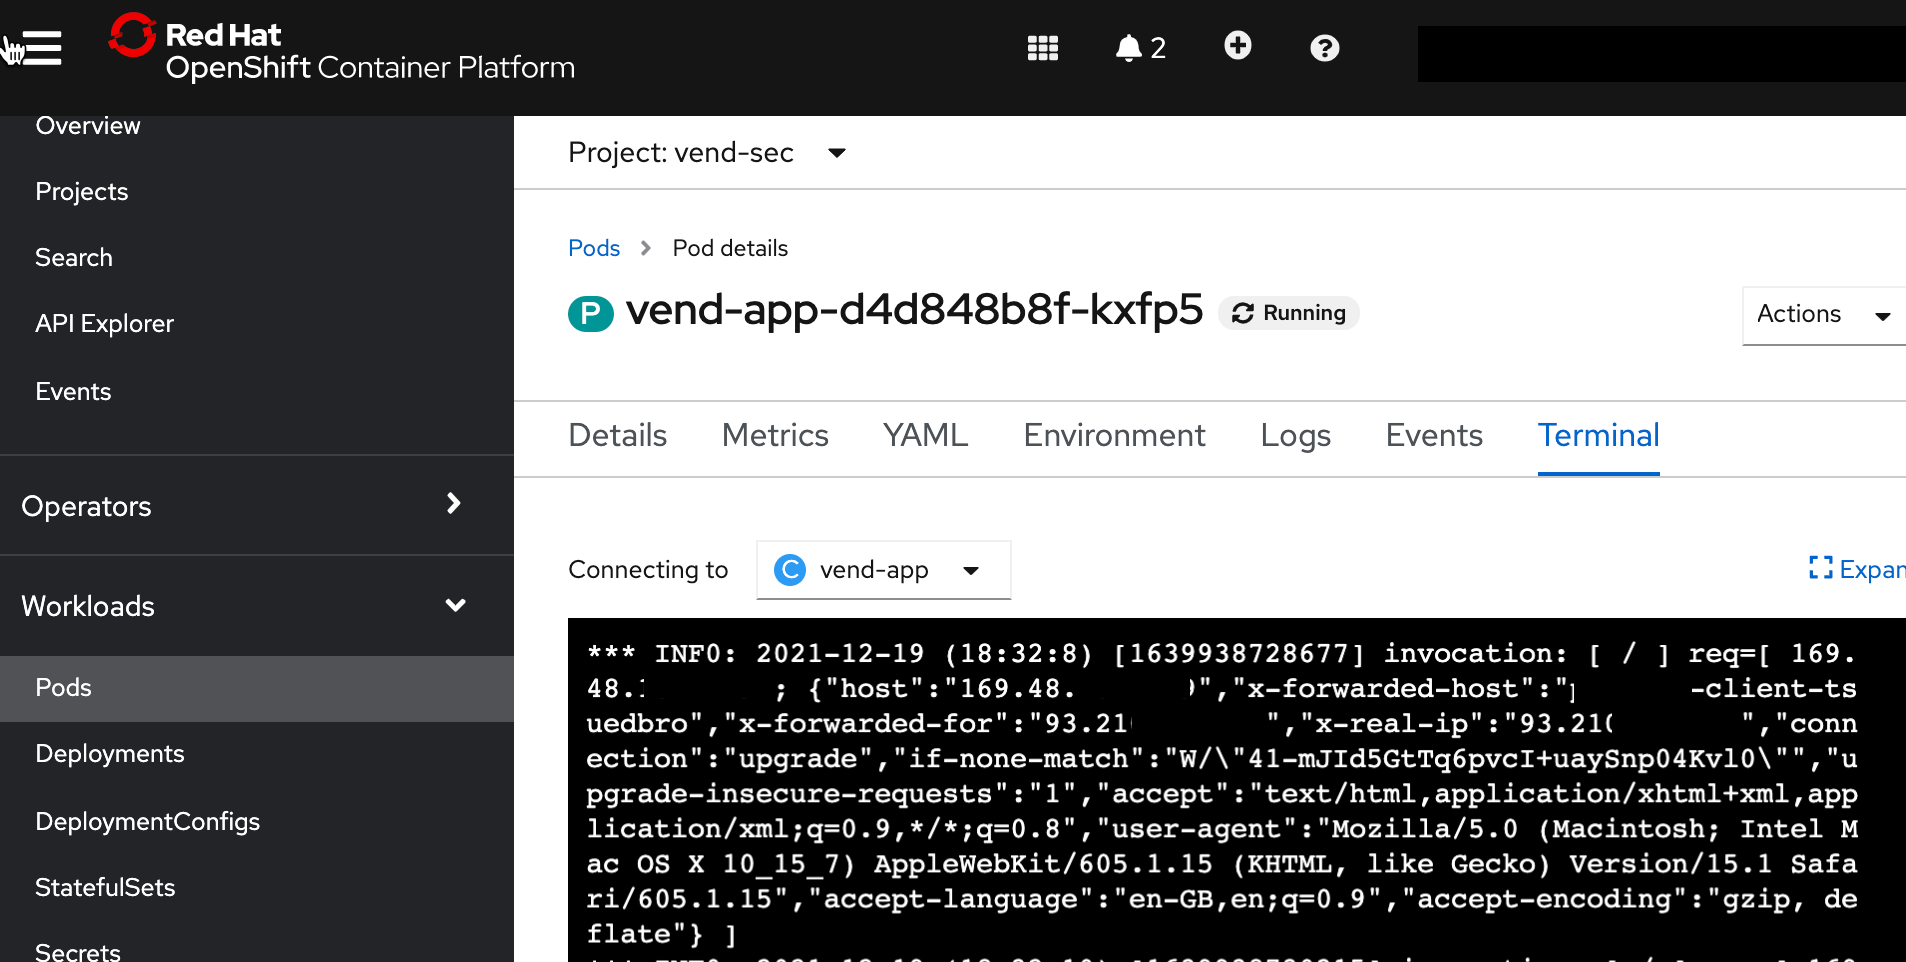Image resolution: width=1906 pixels, height=962 pixels.
Task: Click inside the terminal output area
Action: [1200, 790]
